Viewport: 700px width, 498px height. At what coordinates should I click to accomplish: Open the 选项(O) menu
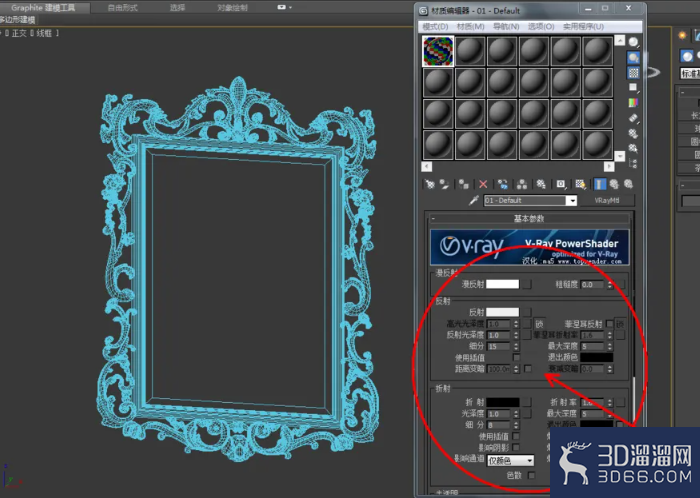(541, 27)
